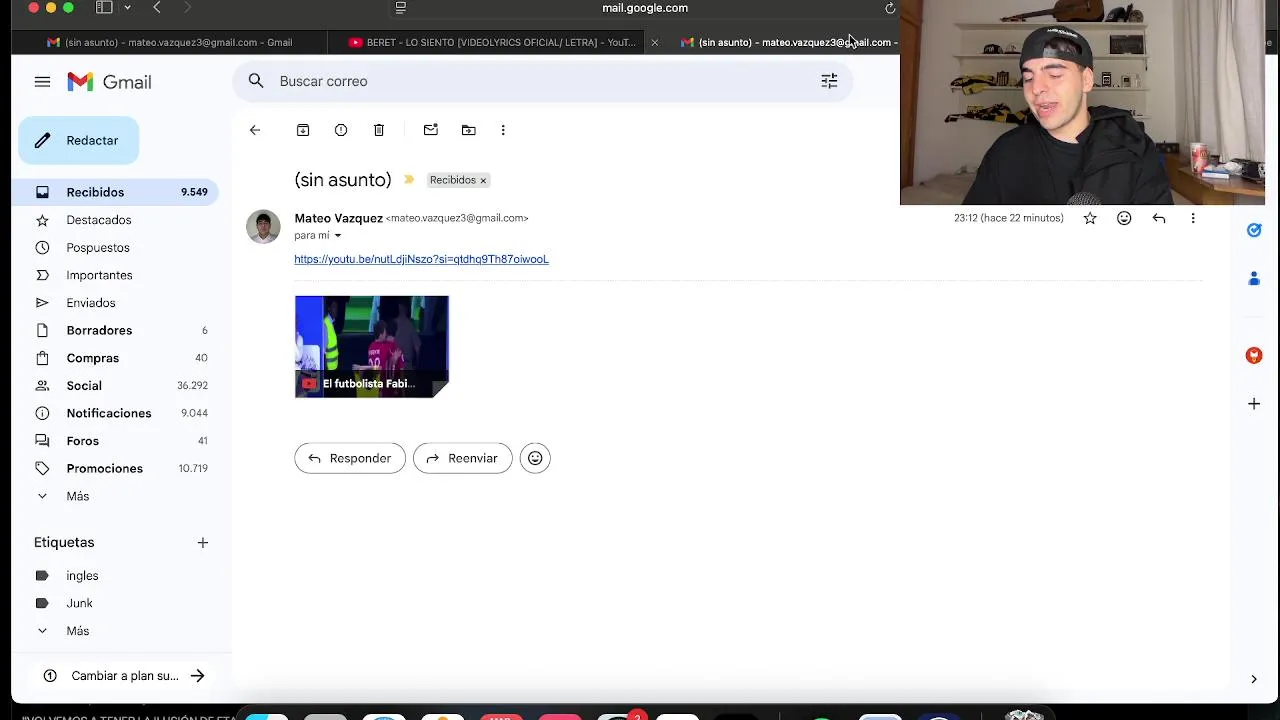Image resolution: width=1280 pixels, height=720 pixels.
Task: Open Tasks side panel icon
Action: click(x=1254, y=230)
